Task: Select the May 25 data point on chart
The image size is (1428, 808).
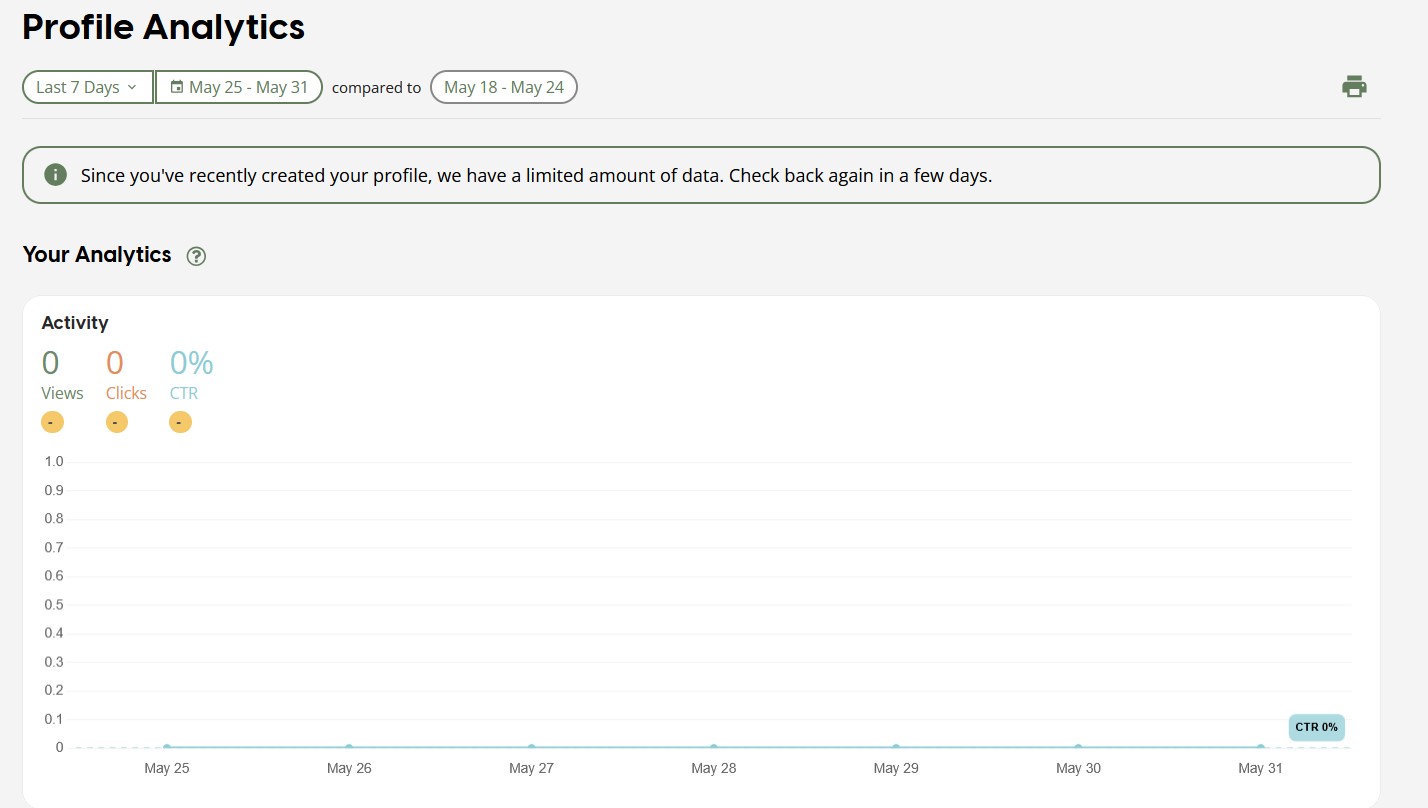Action: point(167,747)
